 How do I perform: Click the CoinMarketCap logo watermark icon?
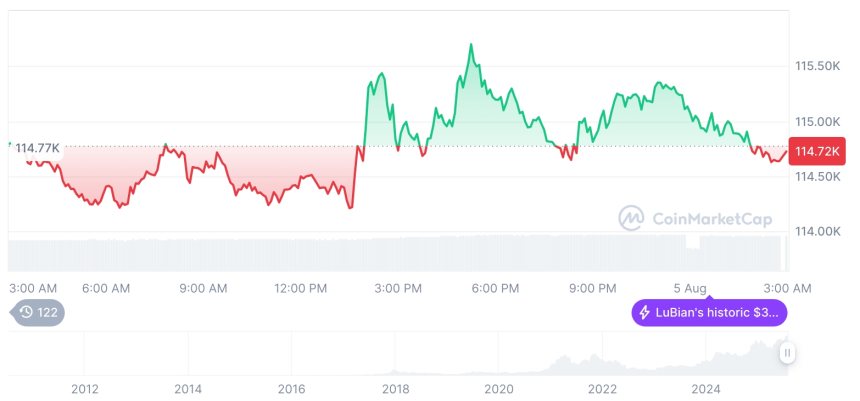point(630,217)
